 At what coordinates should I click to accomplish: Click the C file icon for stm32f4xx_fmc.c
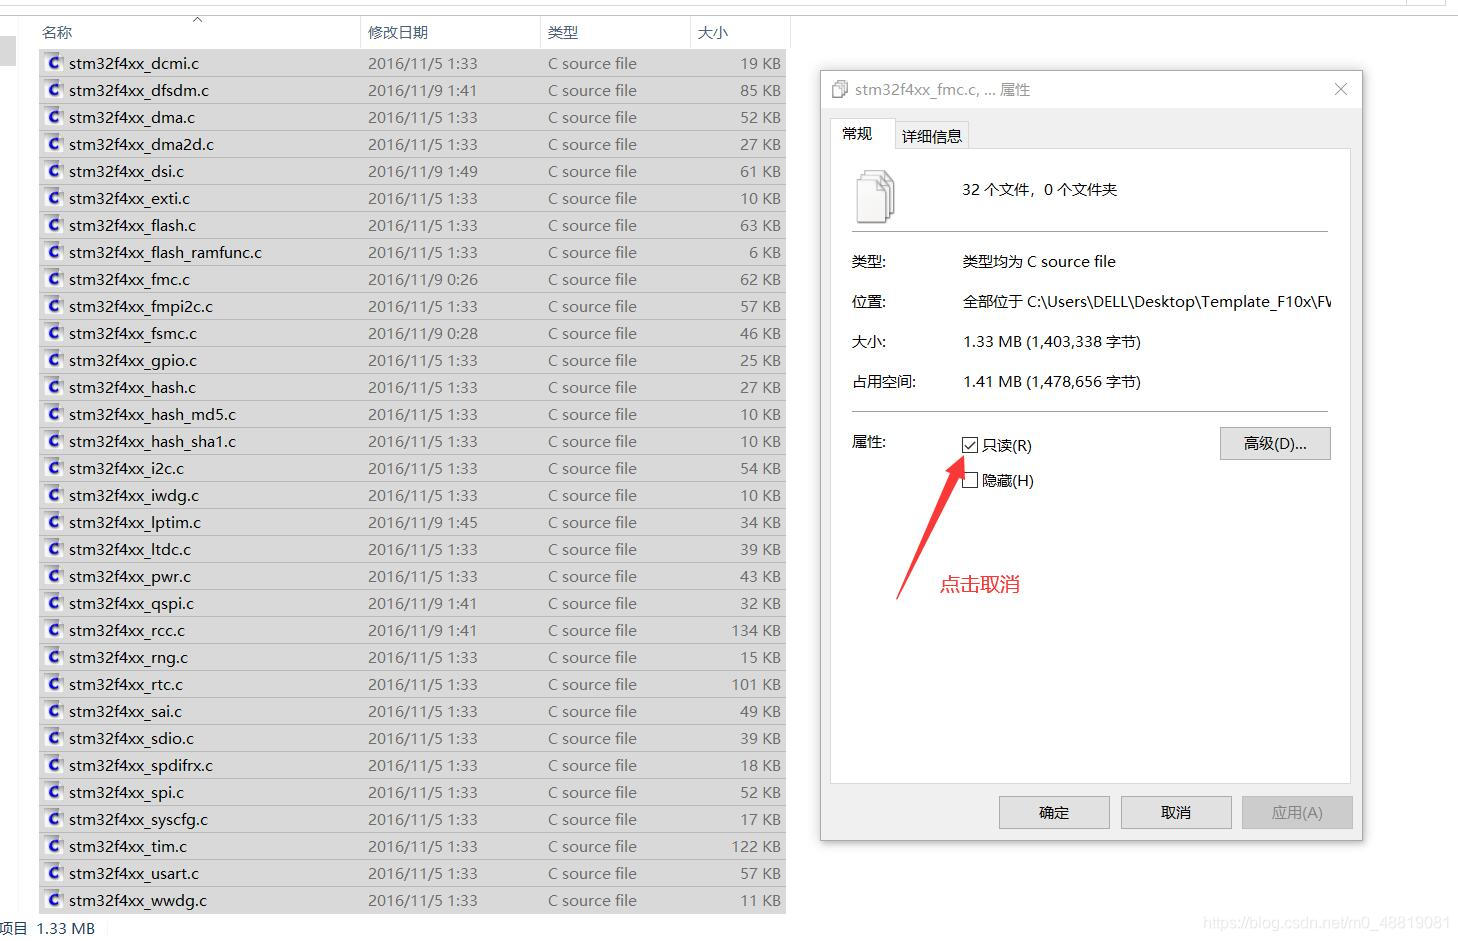pos(54,278)
